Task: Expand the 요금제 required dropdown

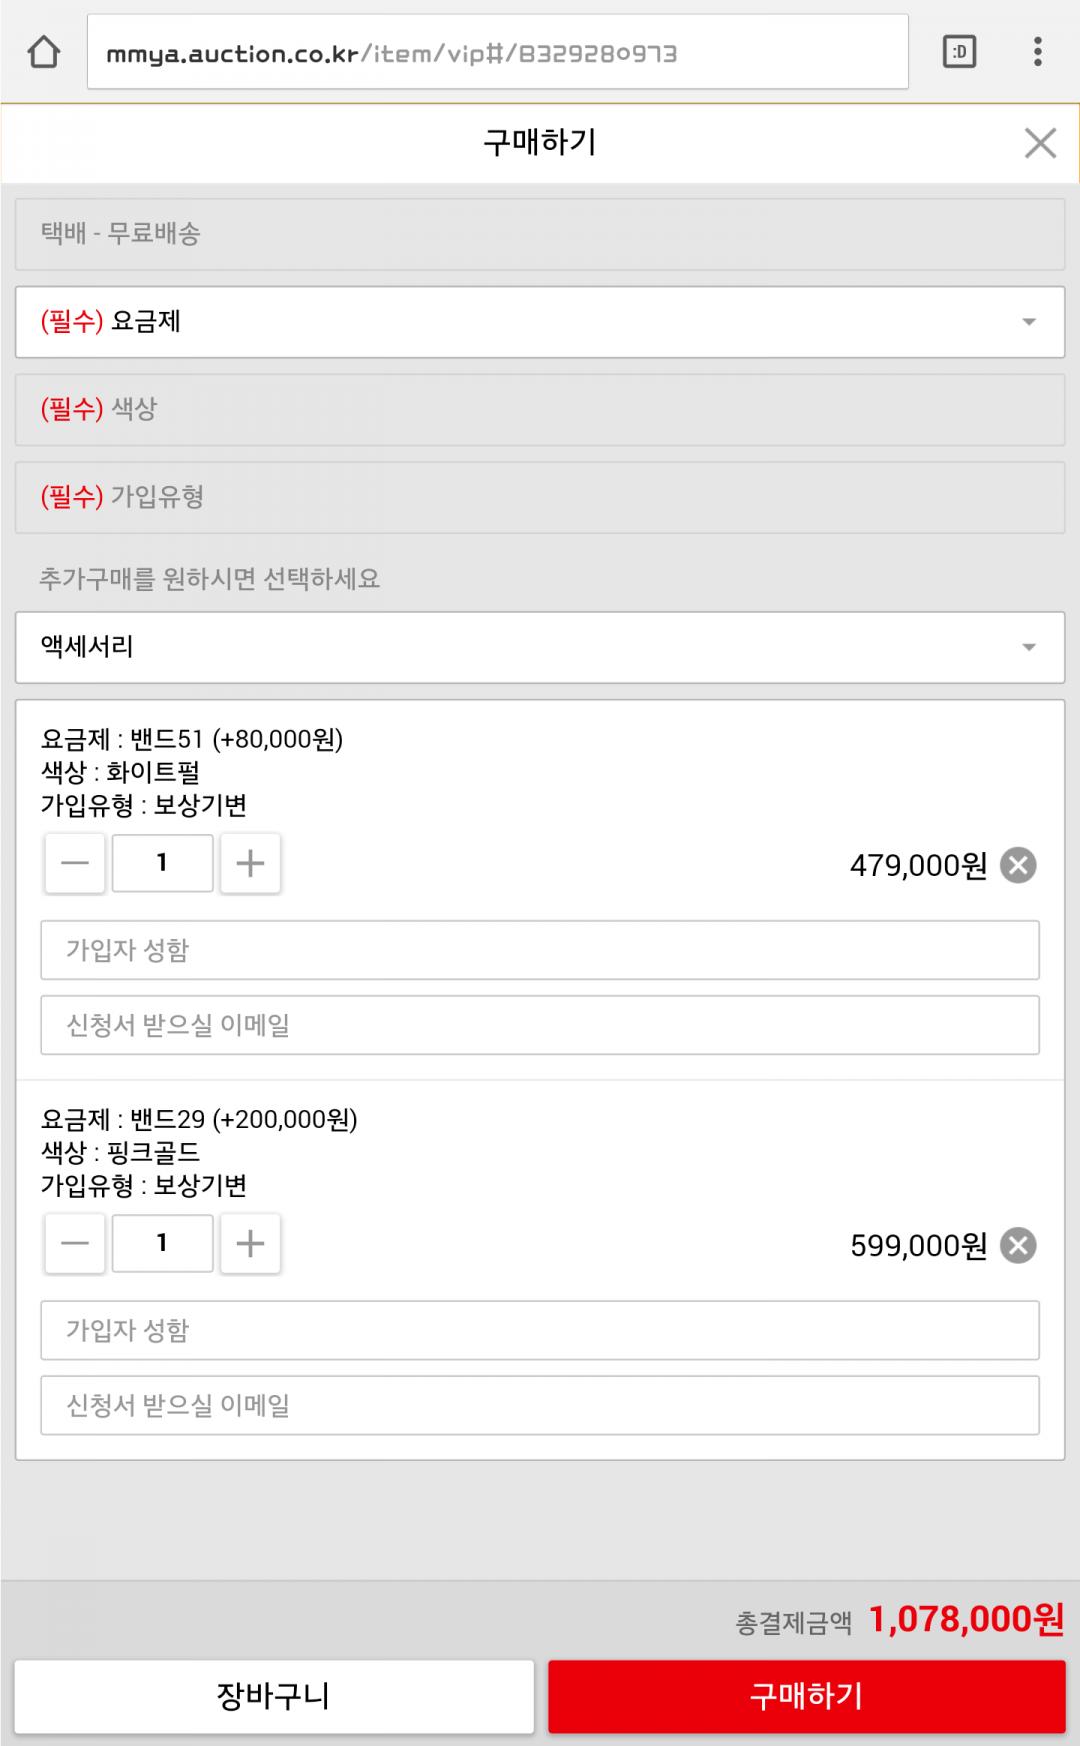Action: tap(540, 322)
